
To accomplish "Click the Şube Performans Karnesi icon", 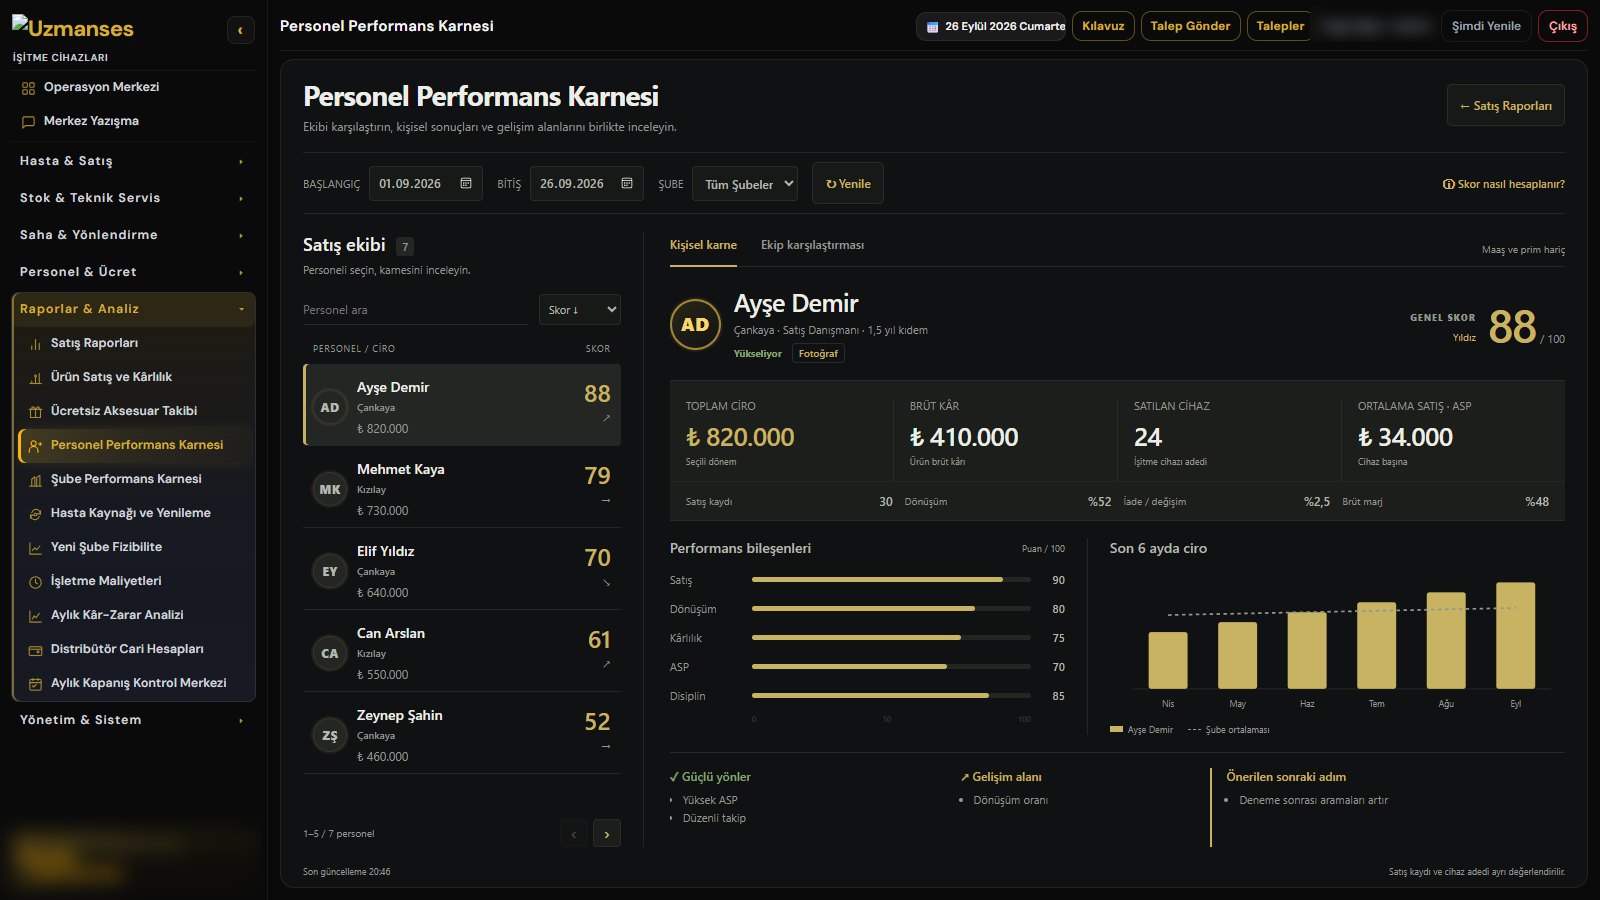I will coord(35,480).
